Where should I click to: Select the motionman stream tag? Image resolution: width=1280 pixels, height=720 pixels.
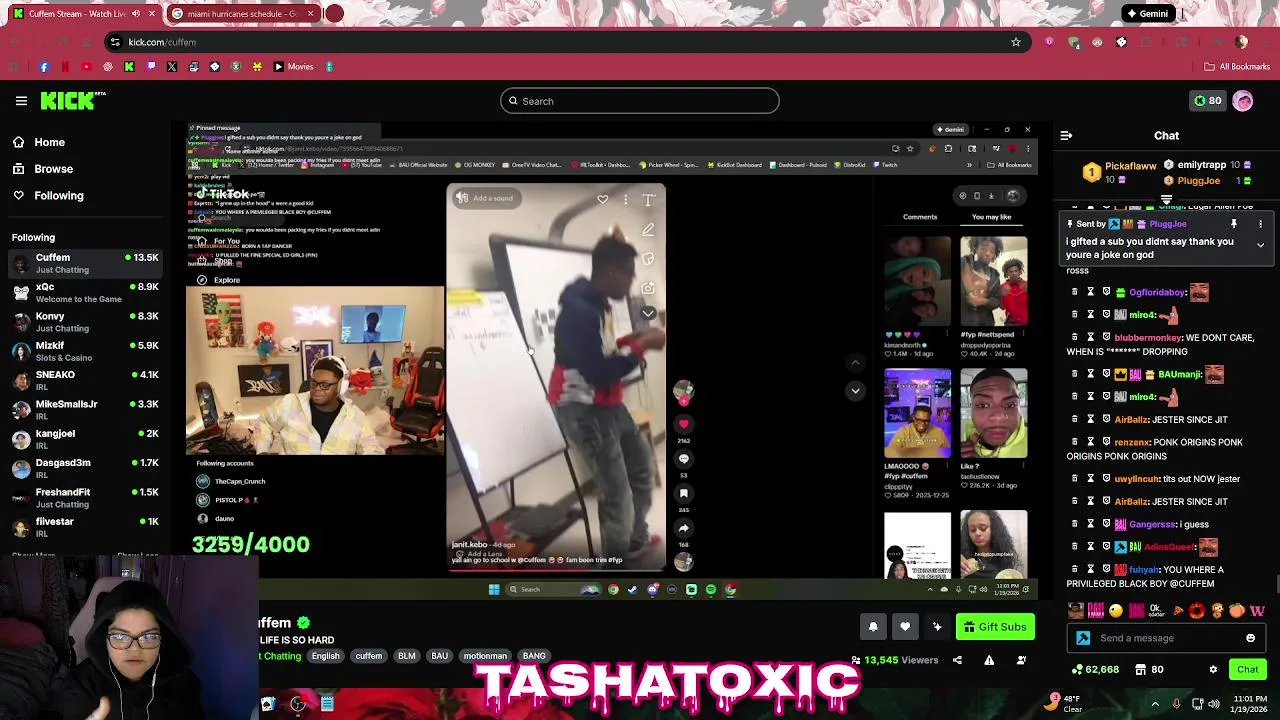pyautogui.click(x=485, y=656)
